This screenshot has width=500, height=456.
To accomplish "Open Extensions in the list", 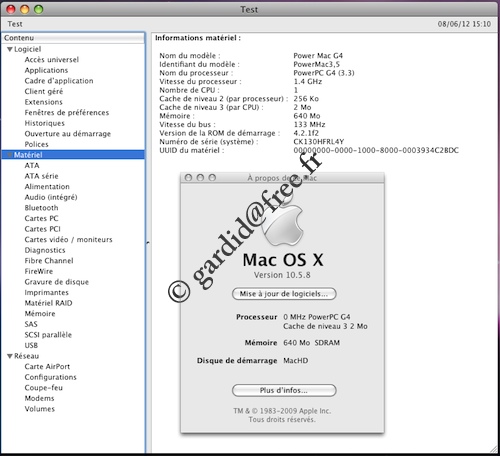I will coord(44,102).
